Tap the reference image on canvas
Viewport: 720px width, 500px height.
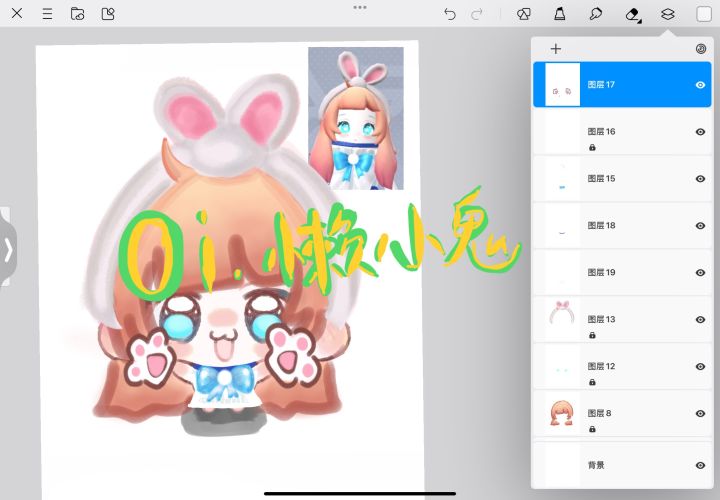click(x=356, y=118)
